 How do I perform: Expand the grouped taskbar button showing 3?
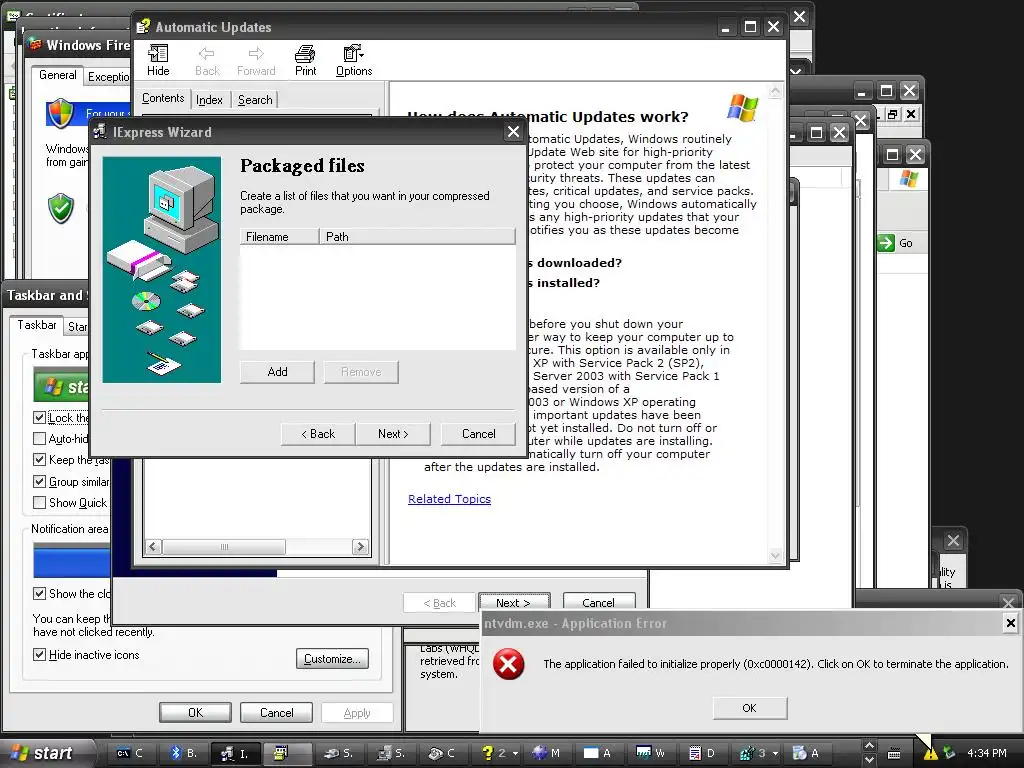point(758,753)
